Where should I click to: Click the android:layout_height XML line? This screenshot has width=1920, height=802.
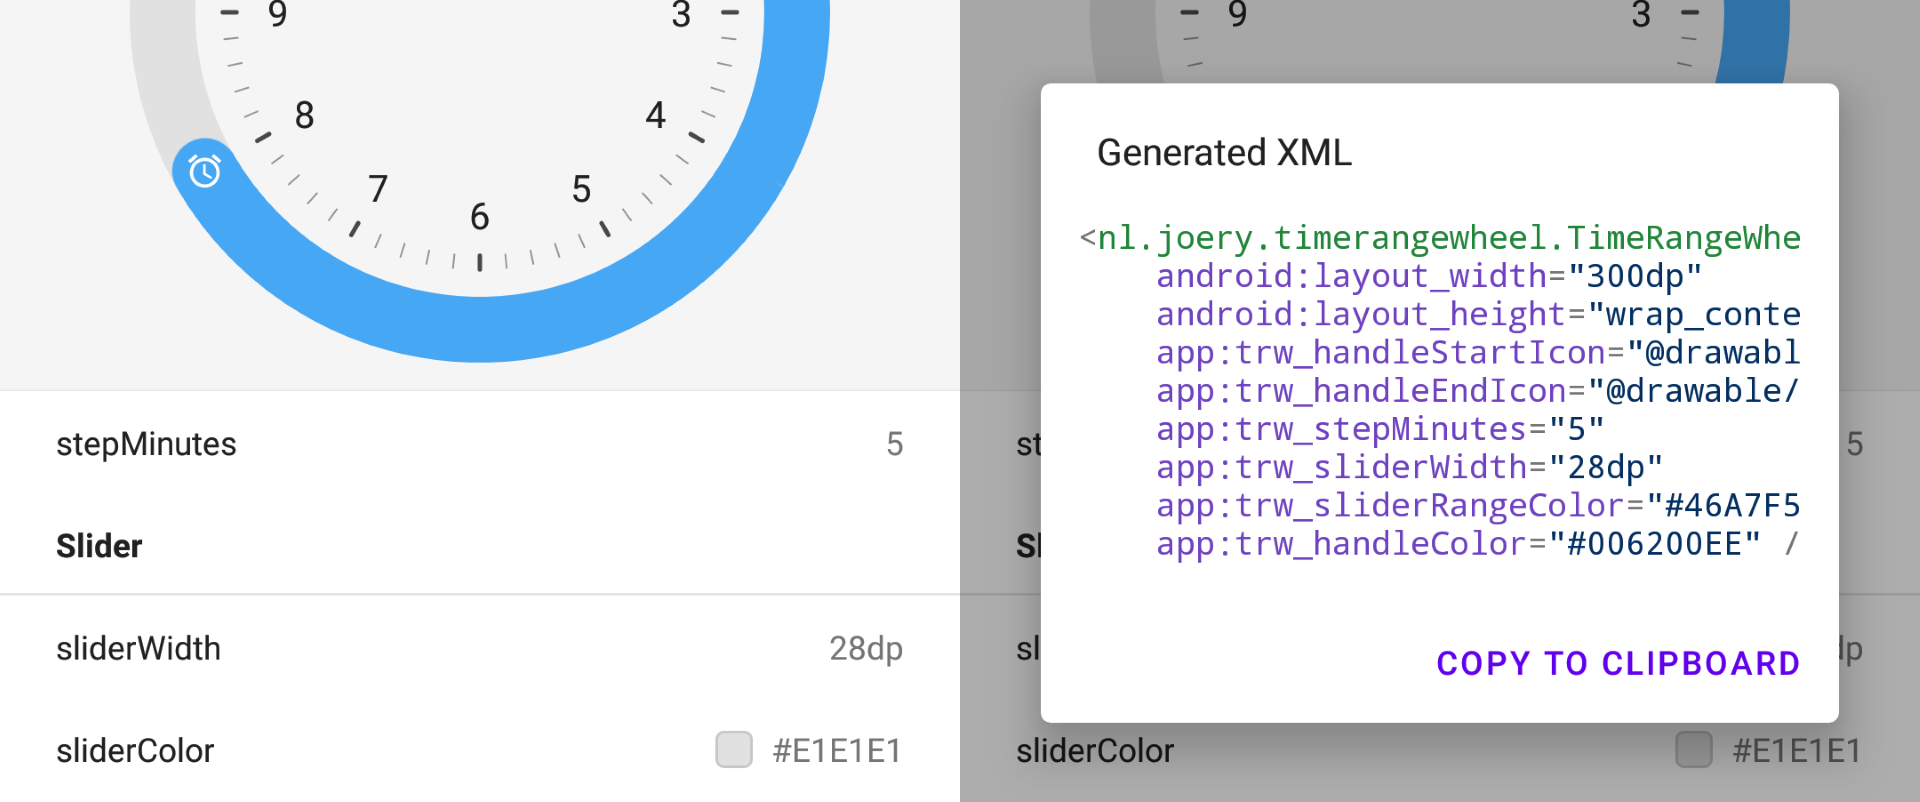pyautogui.click(x=1478, y=314)
